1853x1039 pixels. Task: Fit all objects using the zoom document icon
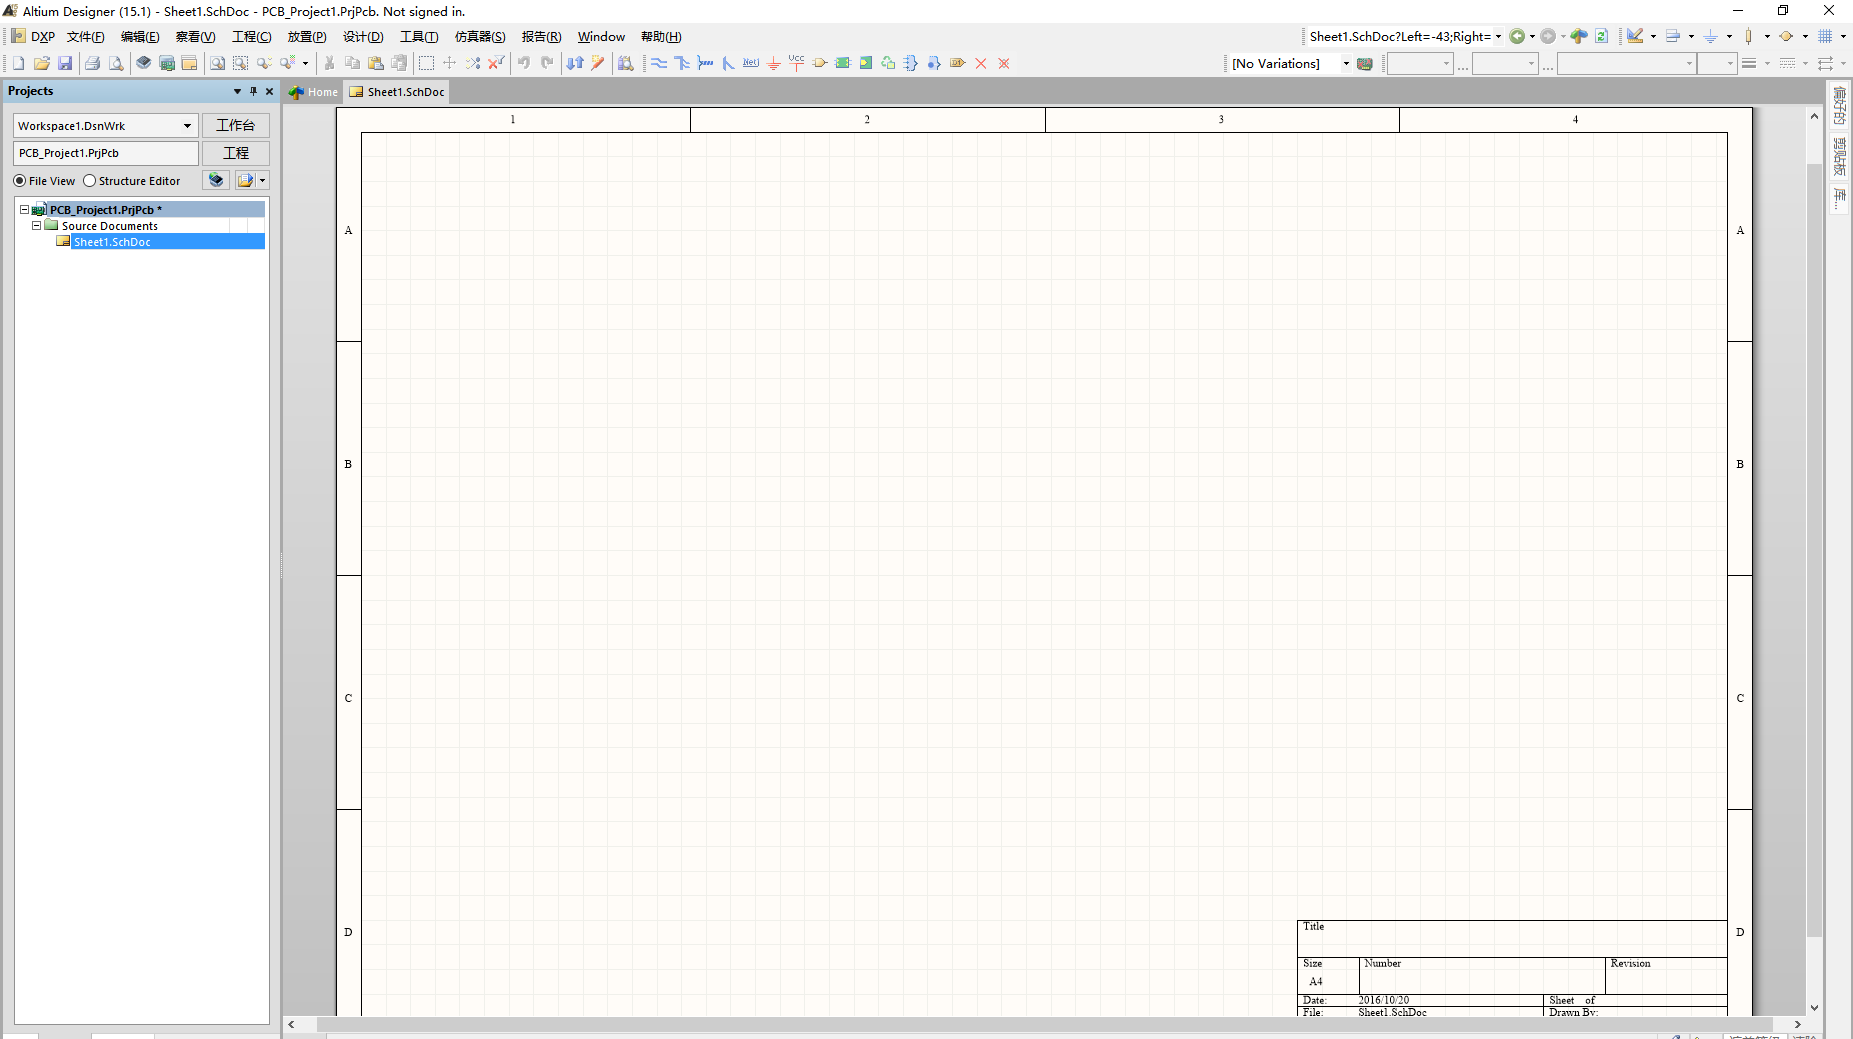(217, 63)
